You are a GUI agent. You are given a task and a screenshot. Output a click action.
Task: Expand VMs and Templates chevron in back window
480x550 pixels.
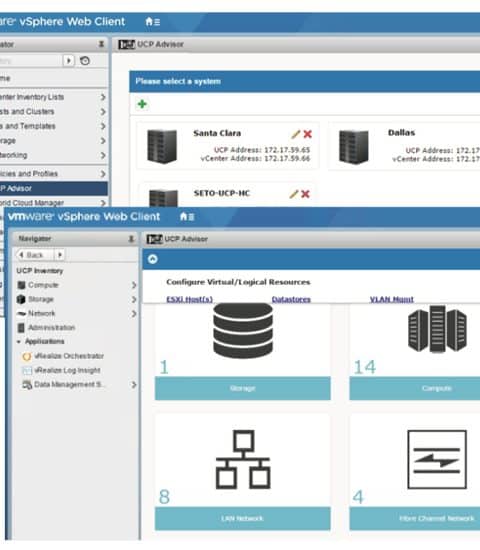[x=103, y=126]
